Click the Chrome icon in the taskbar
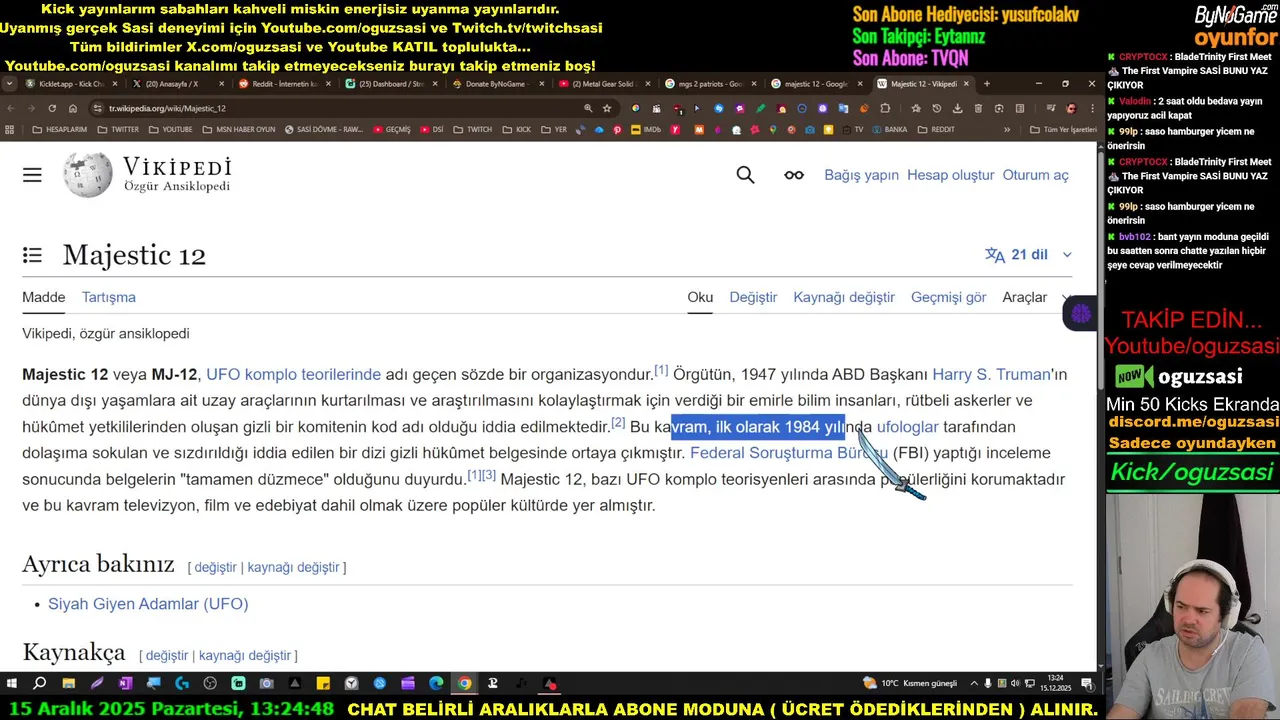Screen dimensions: 1280x720 pyautogui.click(x=464, y=684)
